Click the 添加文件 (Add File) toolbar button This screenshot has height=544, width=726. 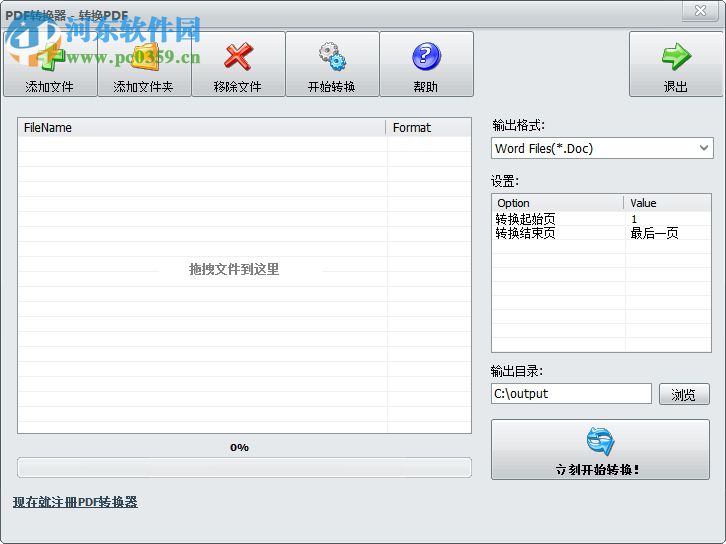click(x=50, y=64)
